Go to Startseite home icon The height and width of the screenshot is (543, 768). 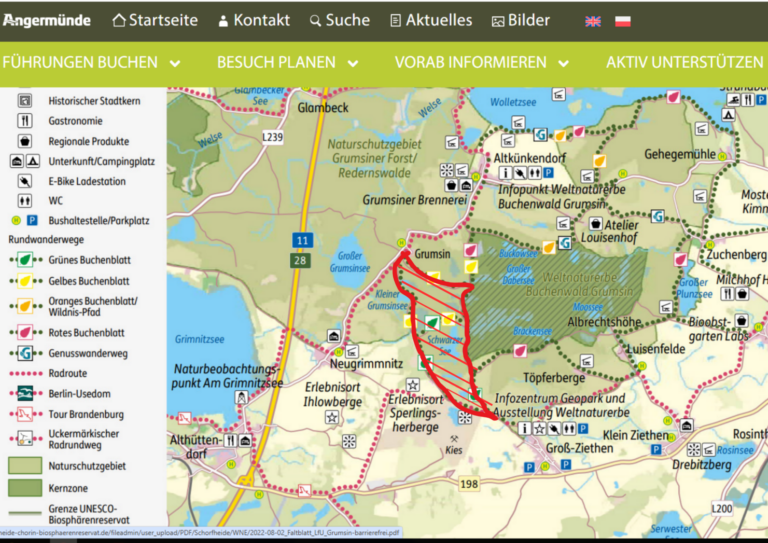(119, 21)
